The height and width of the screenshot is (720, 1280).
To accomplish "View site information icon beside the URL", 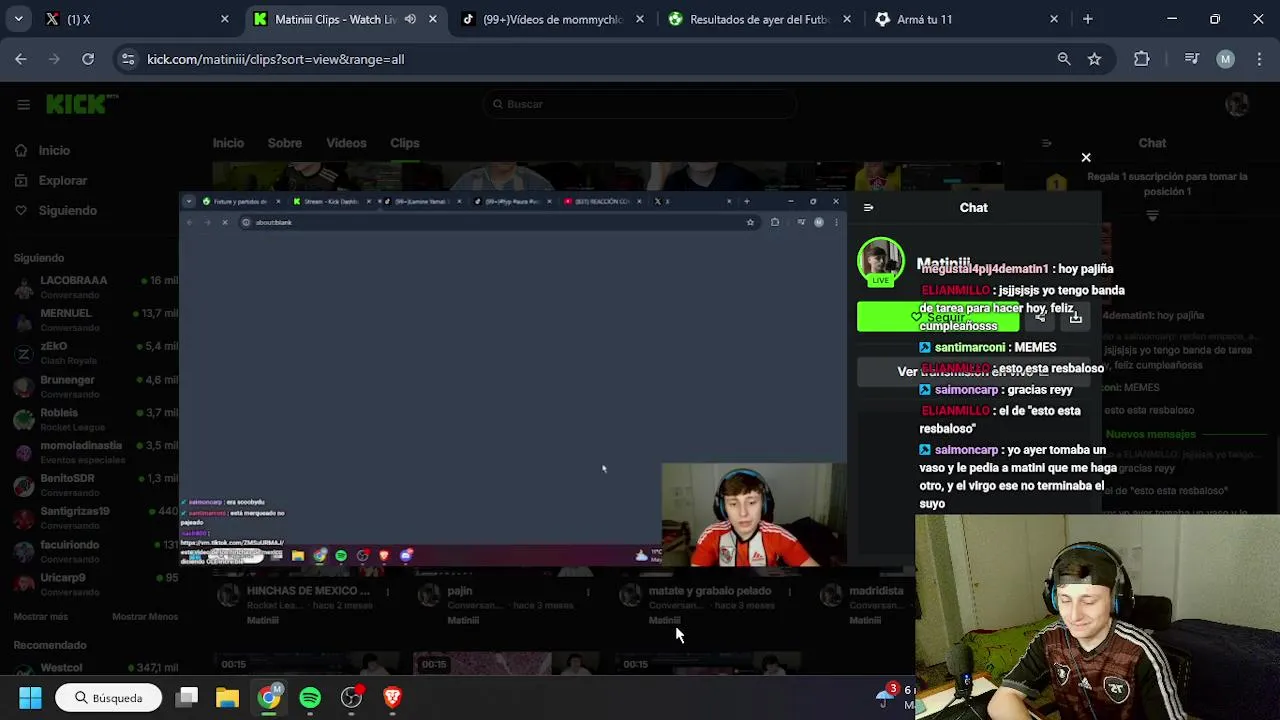I will click(128, 59).
